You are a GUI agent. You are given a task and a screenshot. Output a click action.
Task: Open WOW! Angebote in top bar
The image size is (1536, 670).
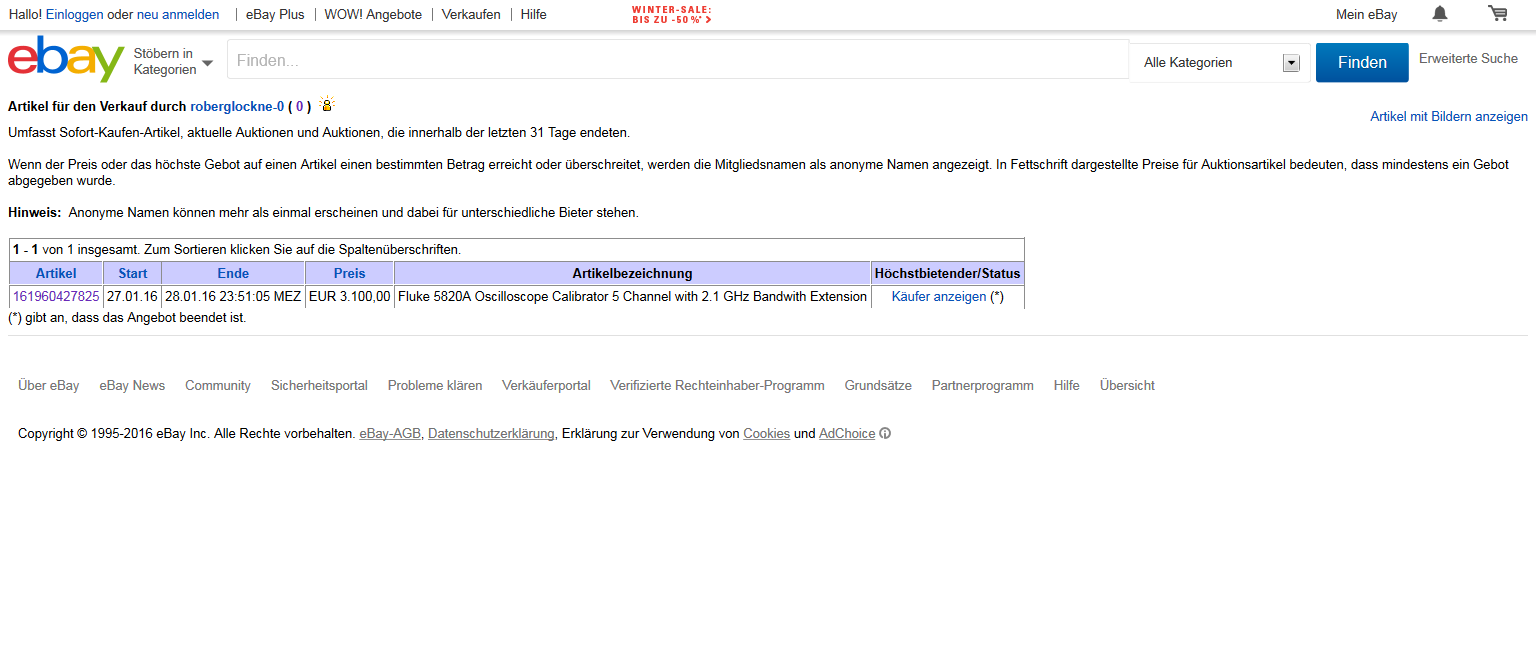pyautogui.click(x=373, y=15)
